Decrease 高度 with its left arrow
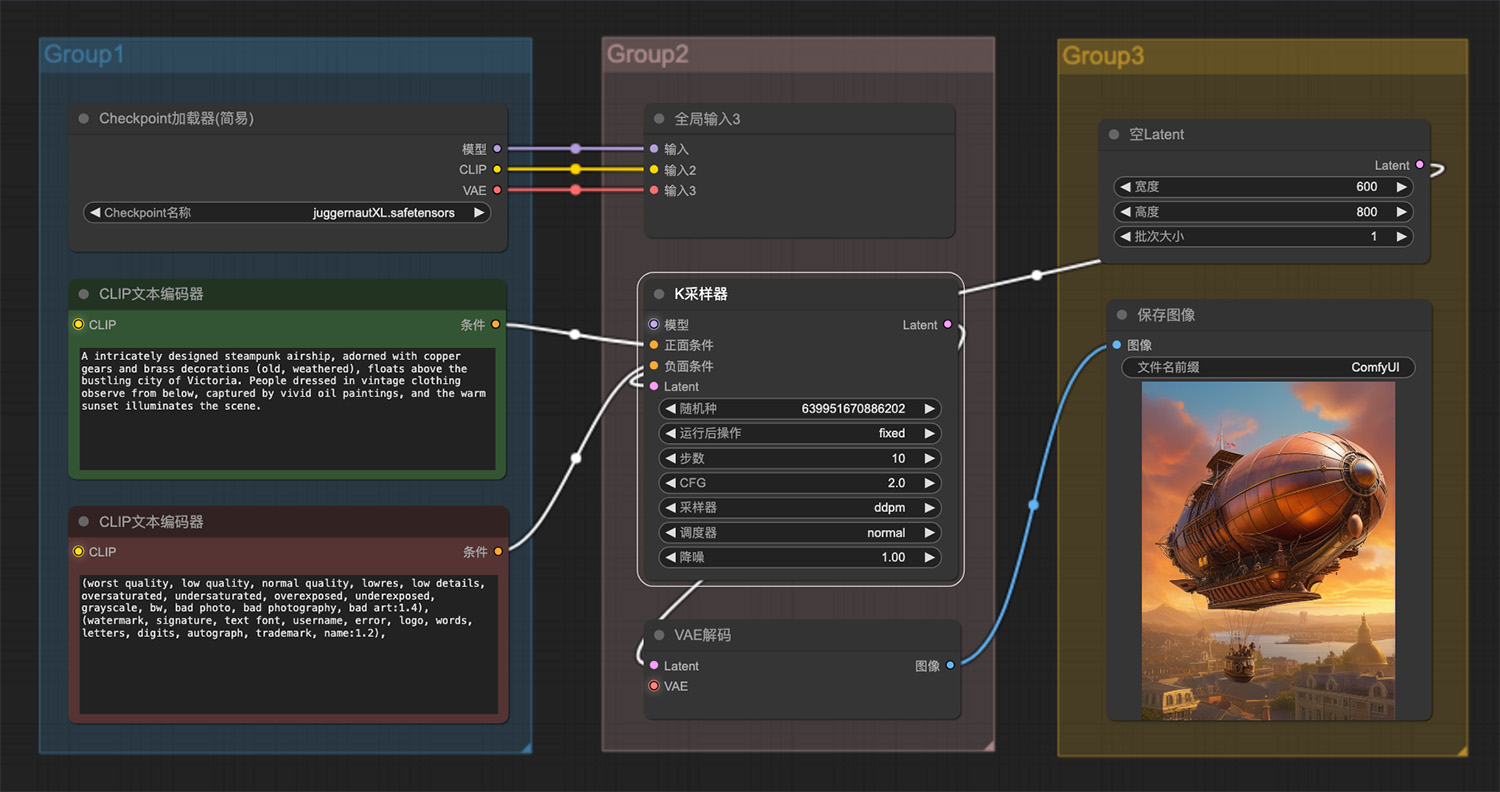 1125,212
